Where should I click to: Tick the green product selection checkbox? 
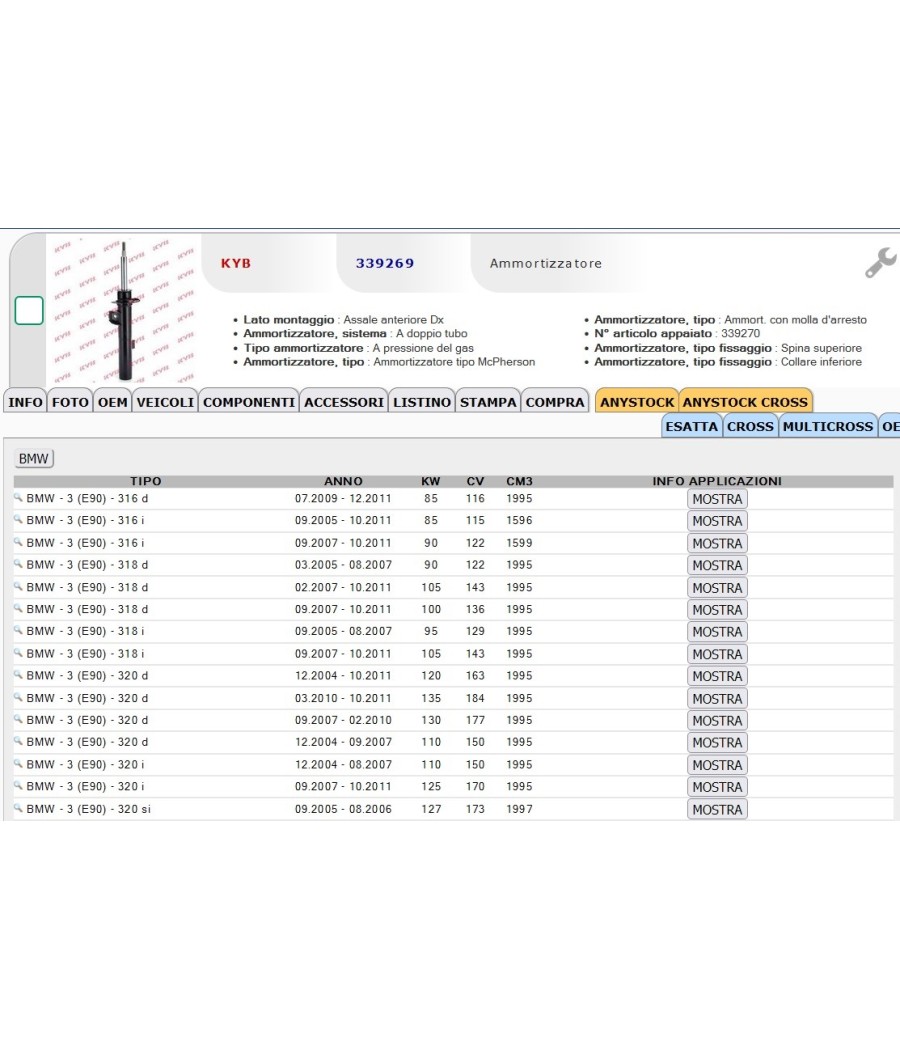(x=29, y=310)
